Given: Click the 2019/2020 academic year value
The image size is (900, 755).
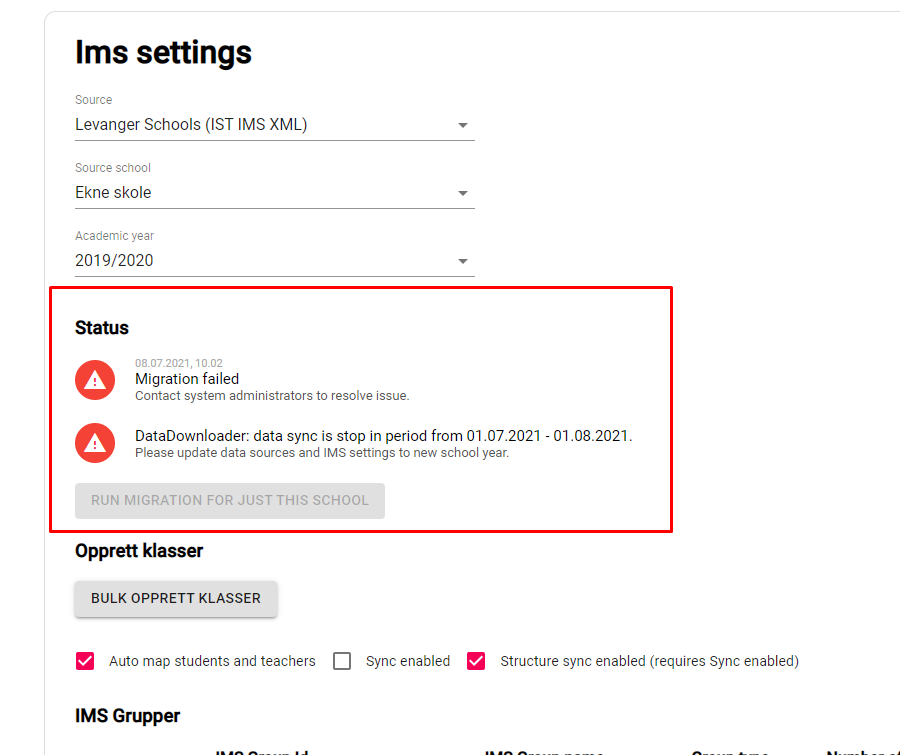Looking at the screenshot, I should [115, 261].
